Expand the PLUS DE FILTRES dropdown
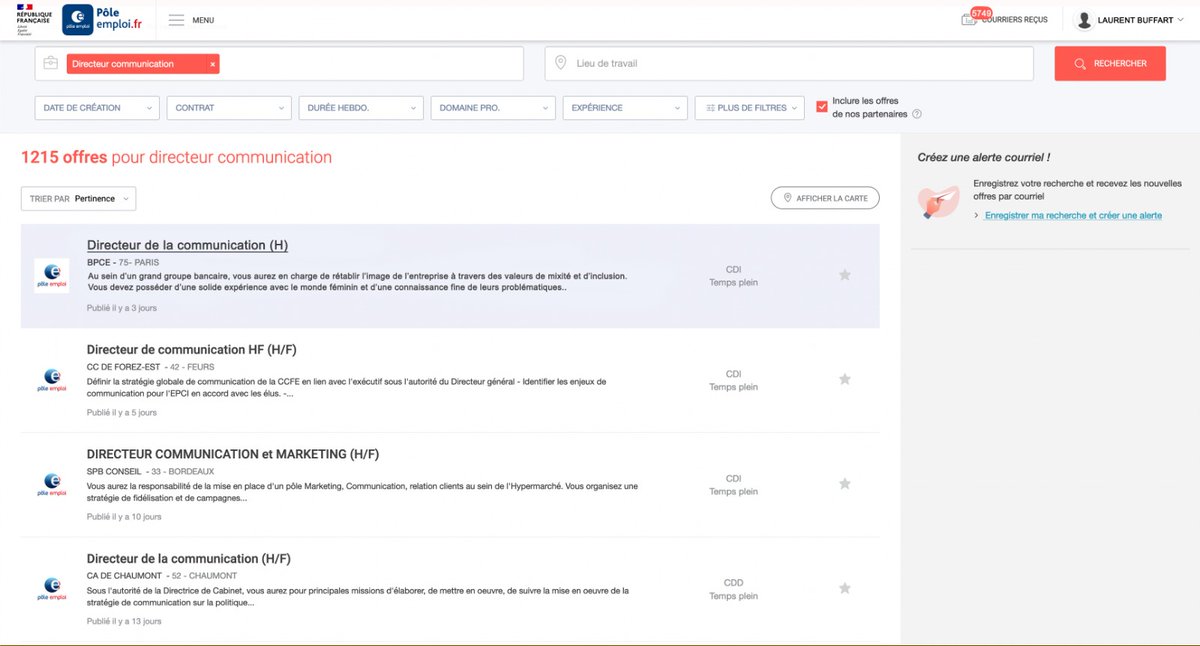 pyautogui.click(x=749, y=108)
